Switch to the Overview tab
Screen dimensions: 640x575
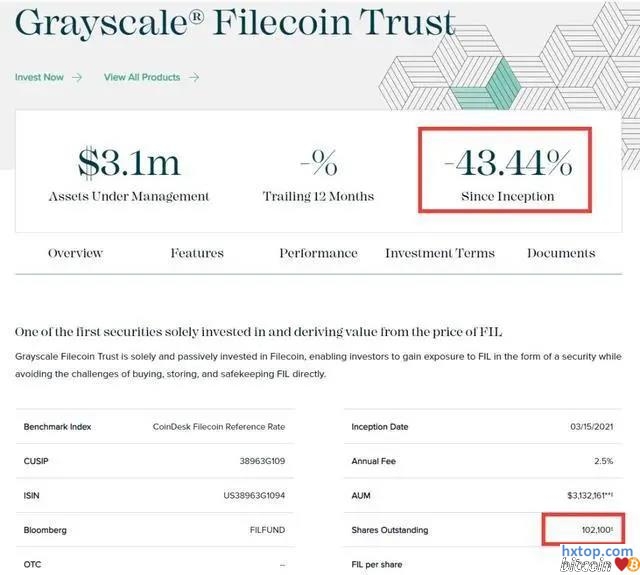[x=75, y=253]
